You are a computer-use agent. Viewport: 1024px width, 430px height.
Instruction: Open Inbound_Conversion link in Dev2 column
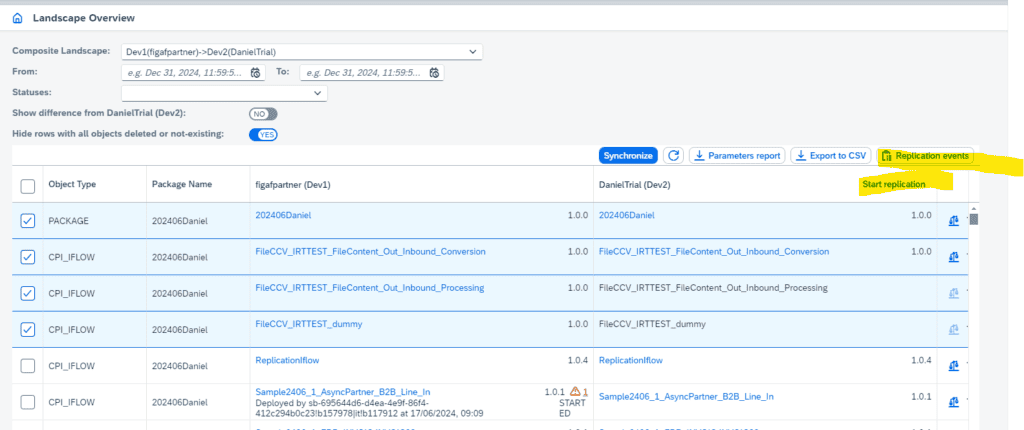[x=714, y=252]
